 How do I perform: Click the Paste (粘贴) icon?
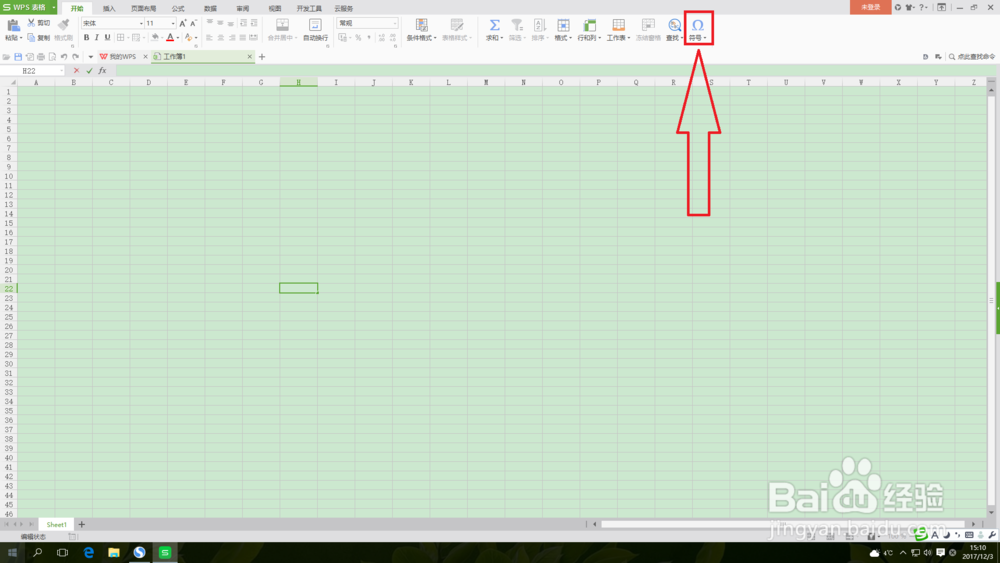pyautogui.click(x=13, y=26)
